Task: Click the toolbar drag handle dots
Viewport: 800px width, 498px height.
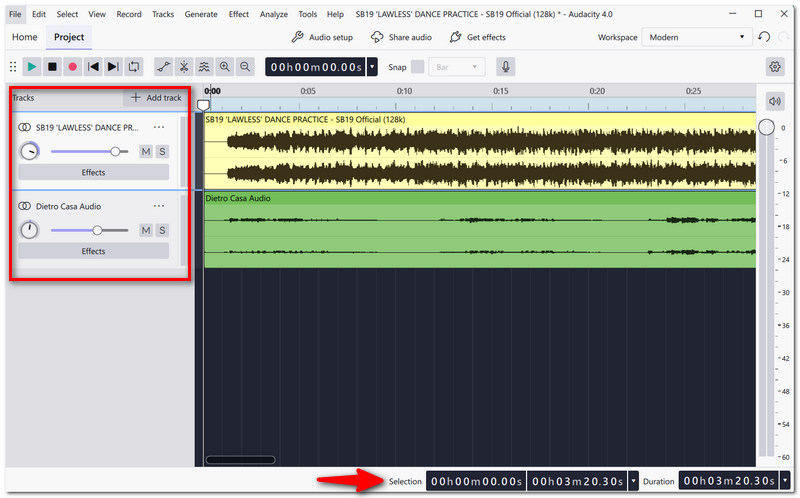Action: [13, 67]
